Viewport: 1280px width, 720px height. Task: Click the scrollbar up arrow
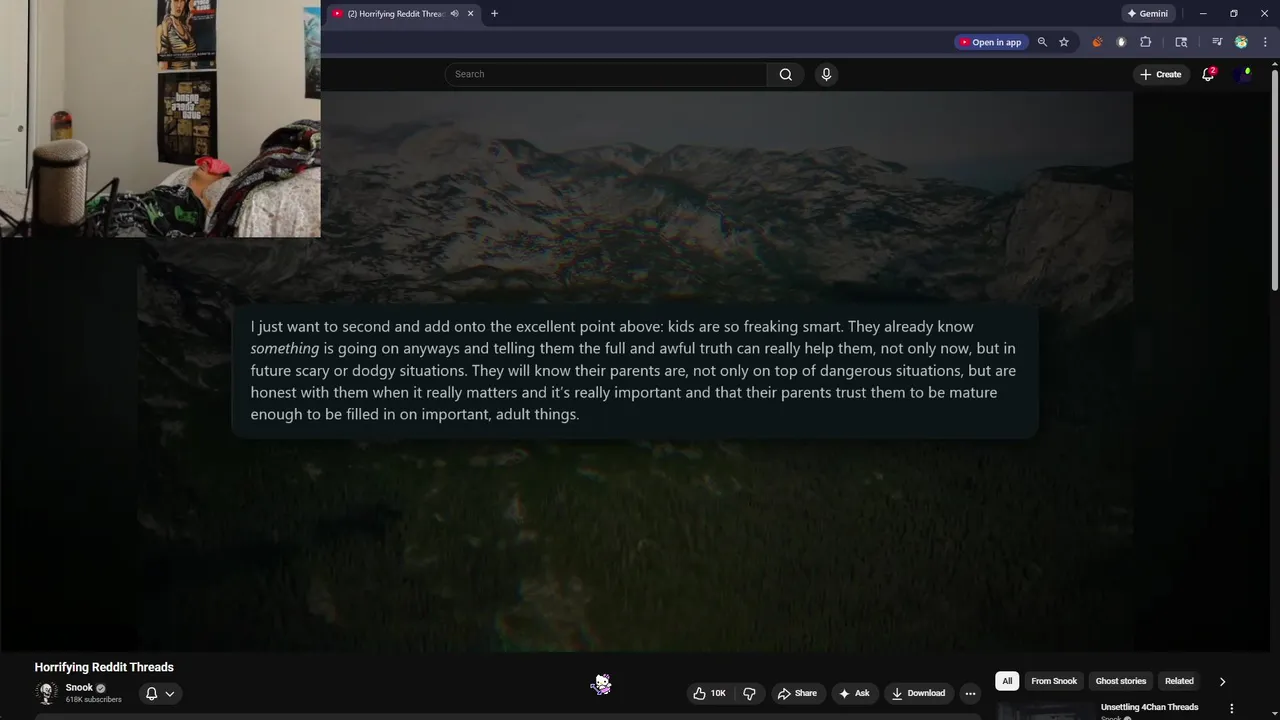[x=1274, y=64]
